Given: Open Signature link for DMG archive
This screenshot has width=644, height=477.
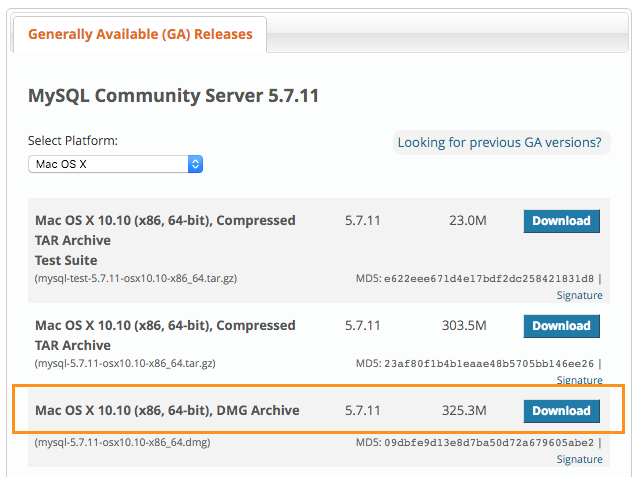Looking at the screenshot, I should click(580, 459).
